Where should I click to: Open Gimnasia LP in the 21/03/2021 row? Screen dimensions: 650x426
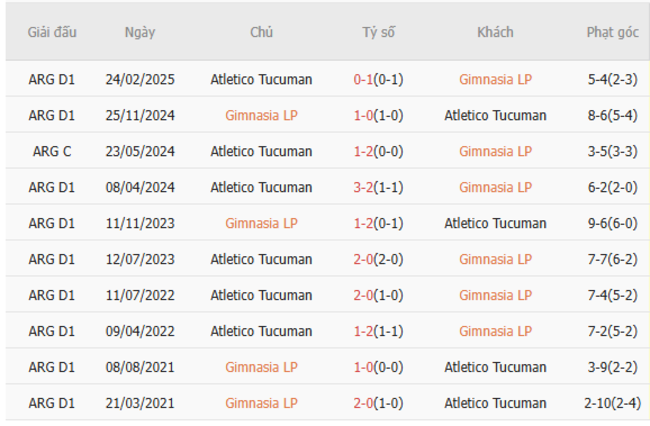(x=261, y=403)
